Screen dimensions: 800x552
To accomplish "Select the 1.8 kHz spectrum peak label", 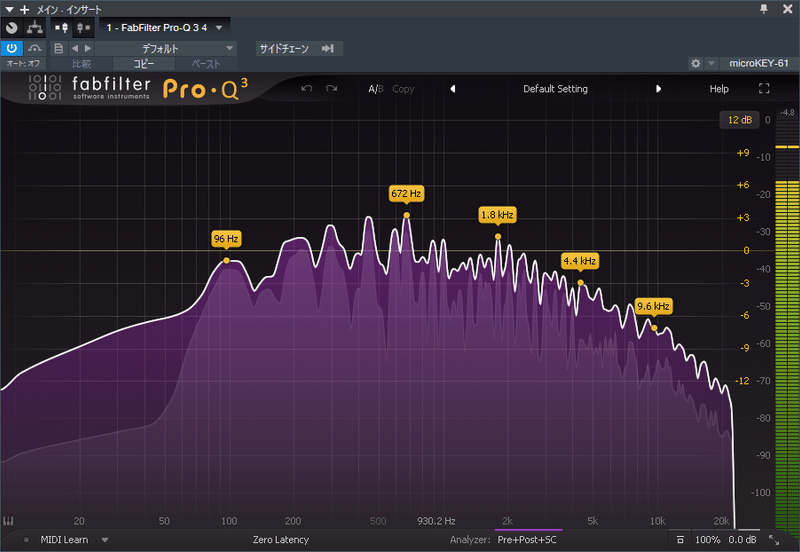I will (x=497, y=215).
